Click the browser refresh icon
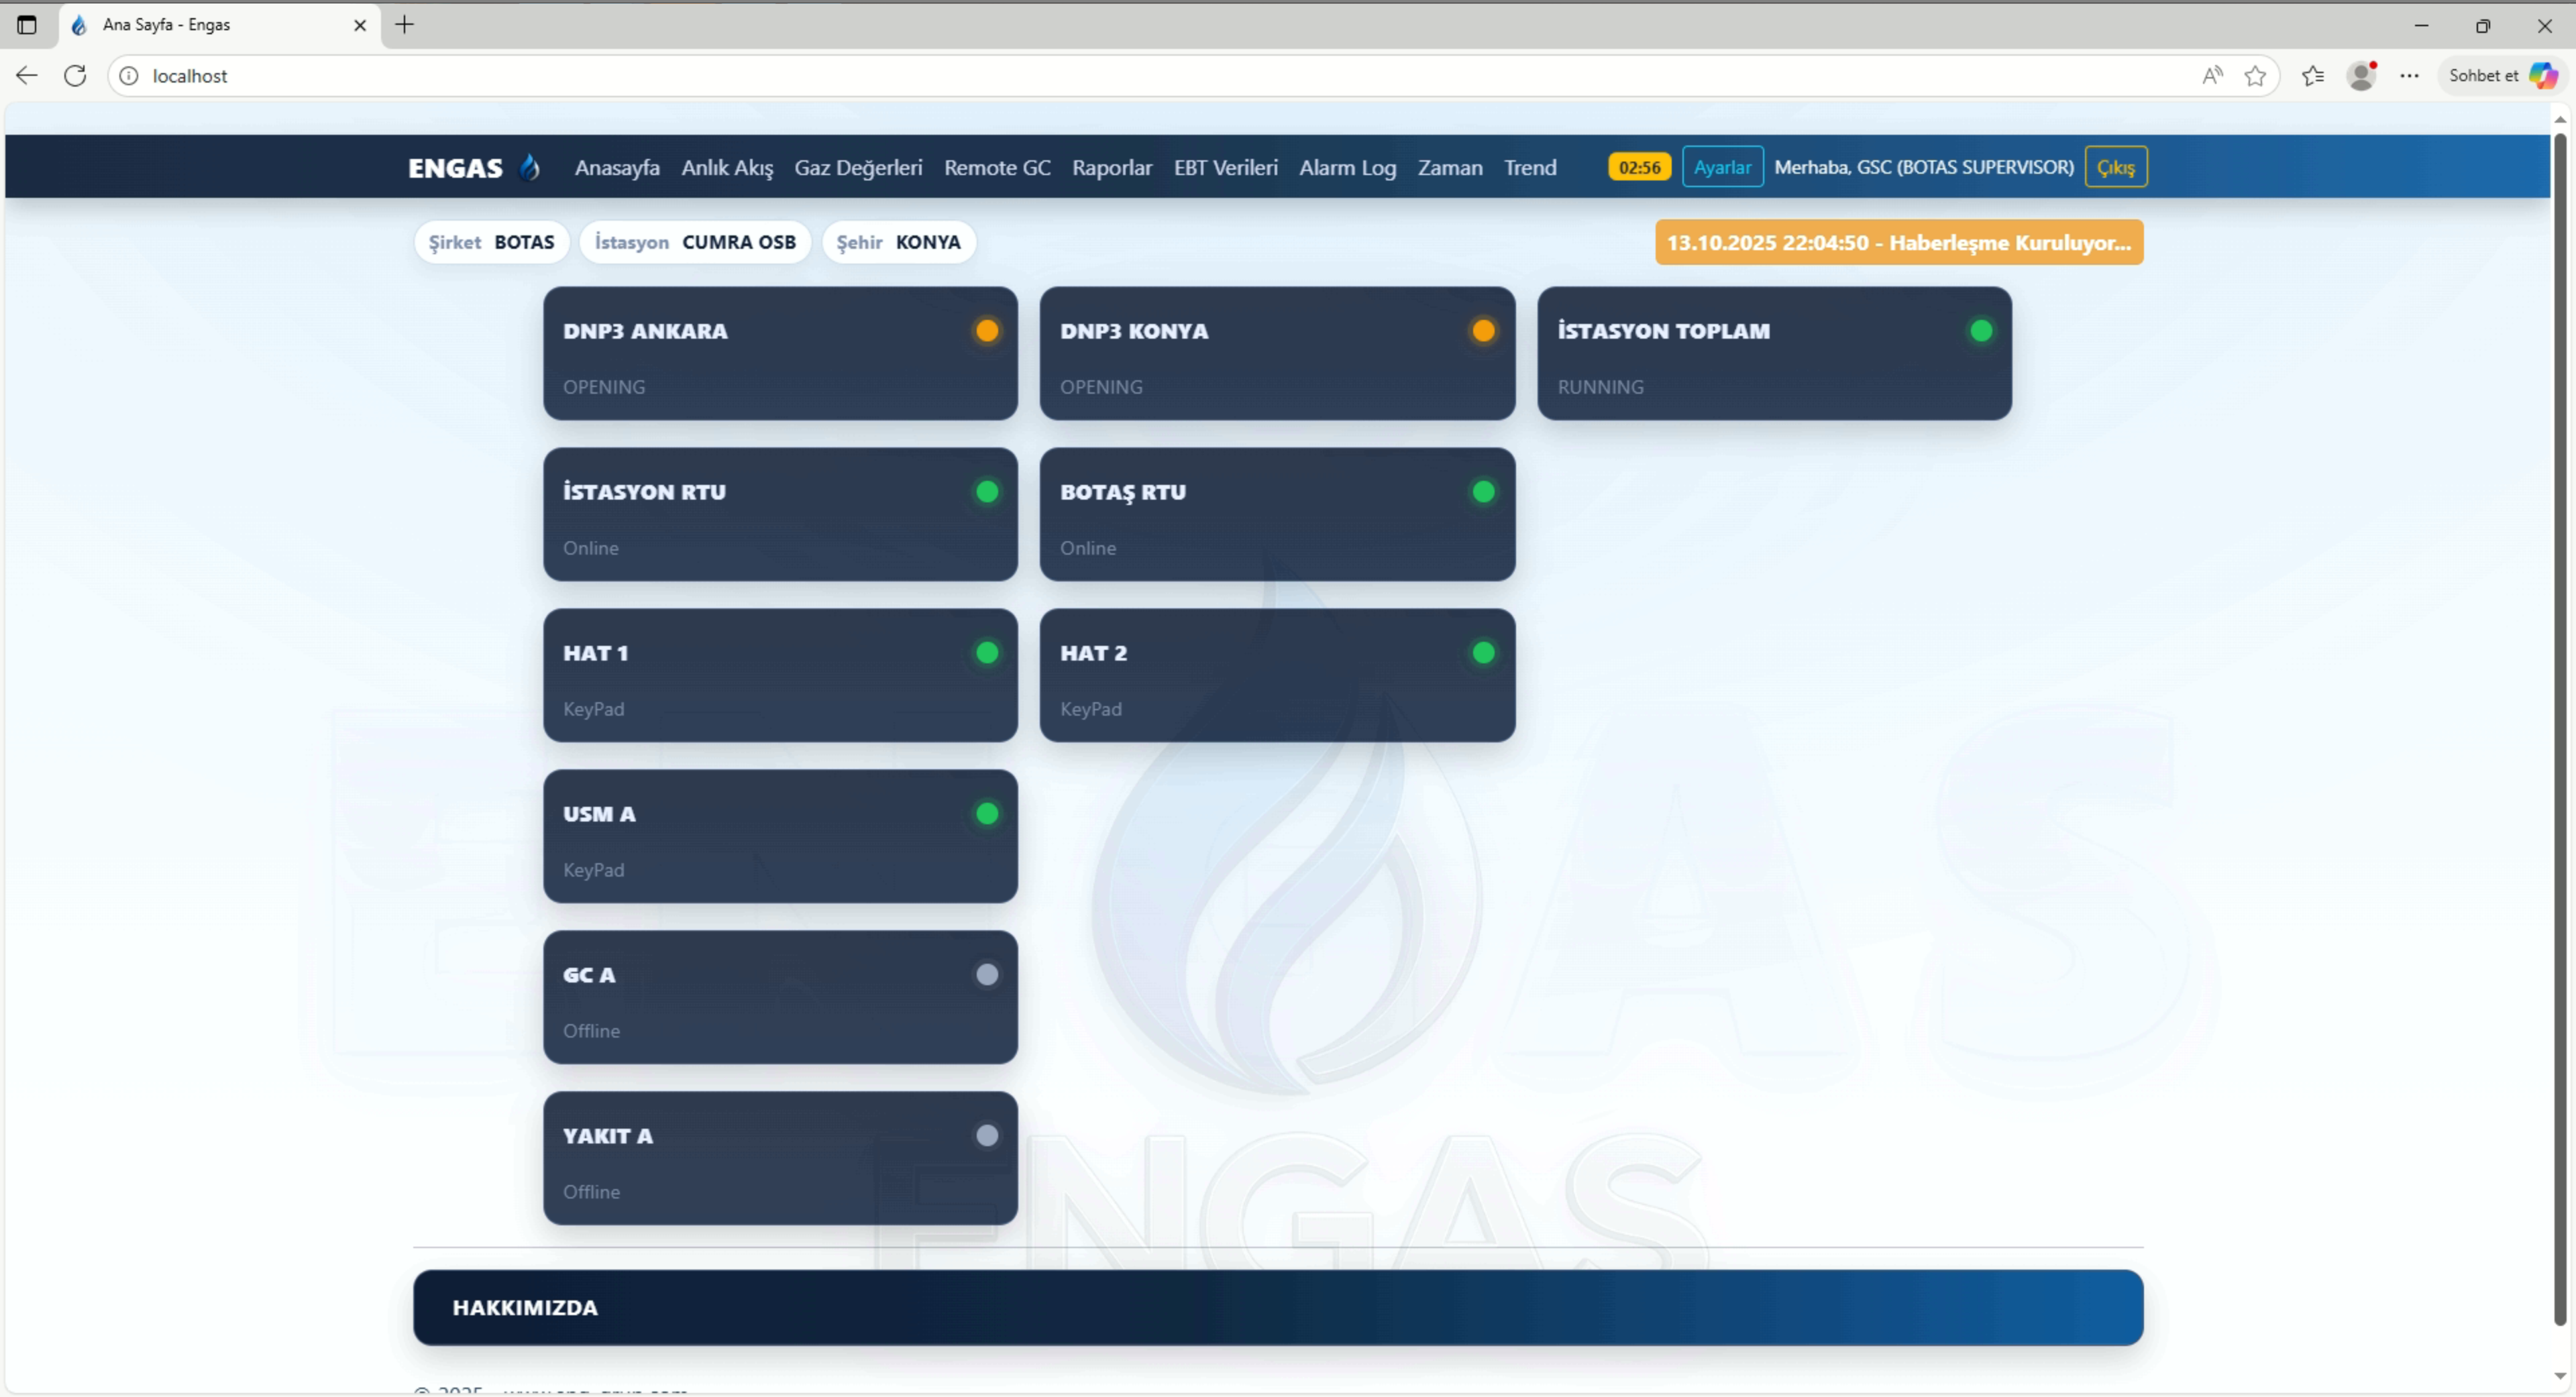The height and width of the screenshot is (1397, 2576). point(75,76)
